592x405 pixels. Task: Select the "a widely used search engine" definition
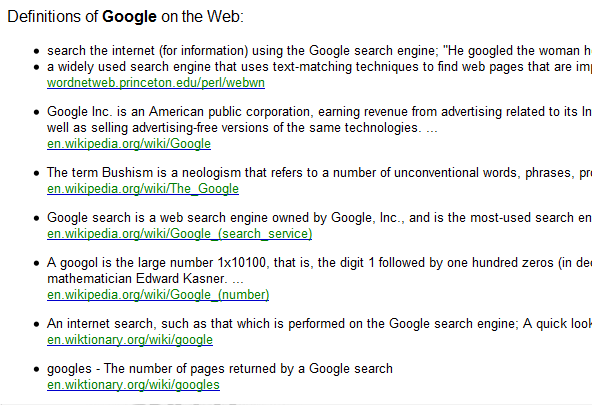319,66
